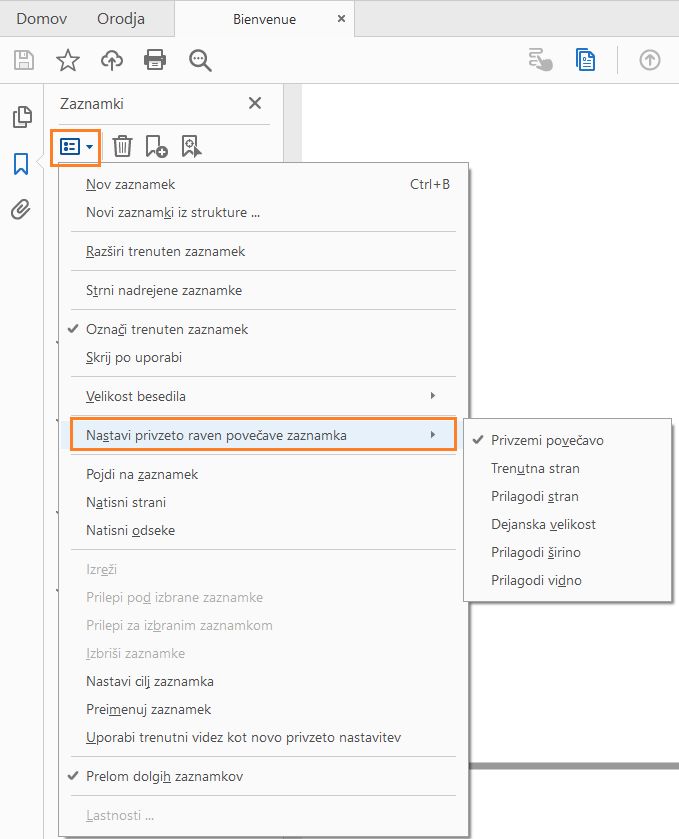Toggle 'Označi trenuten zaznamek' option
Screen dimensions: 679x839
[x=167, y=329]
